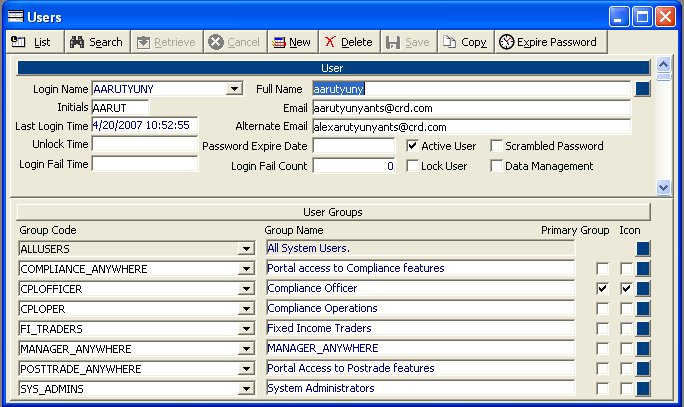
Task: Check Icon checkbox for MANAGER_ANYWHERE row
Action: click(x=626, y=349)
